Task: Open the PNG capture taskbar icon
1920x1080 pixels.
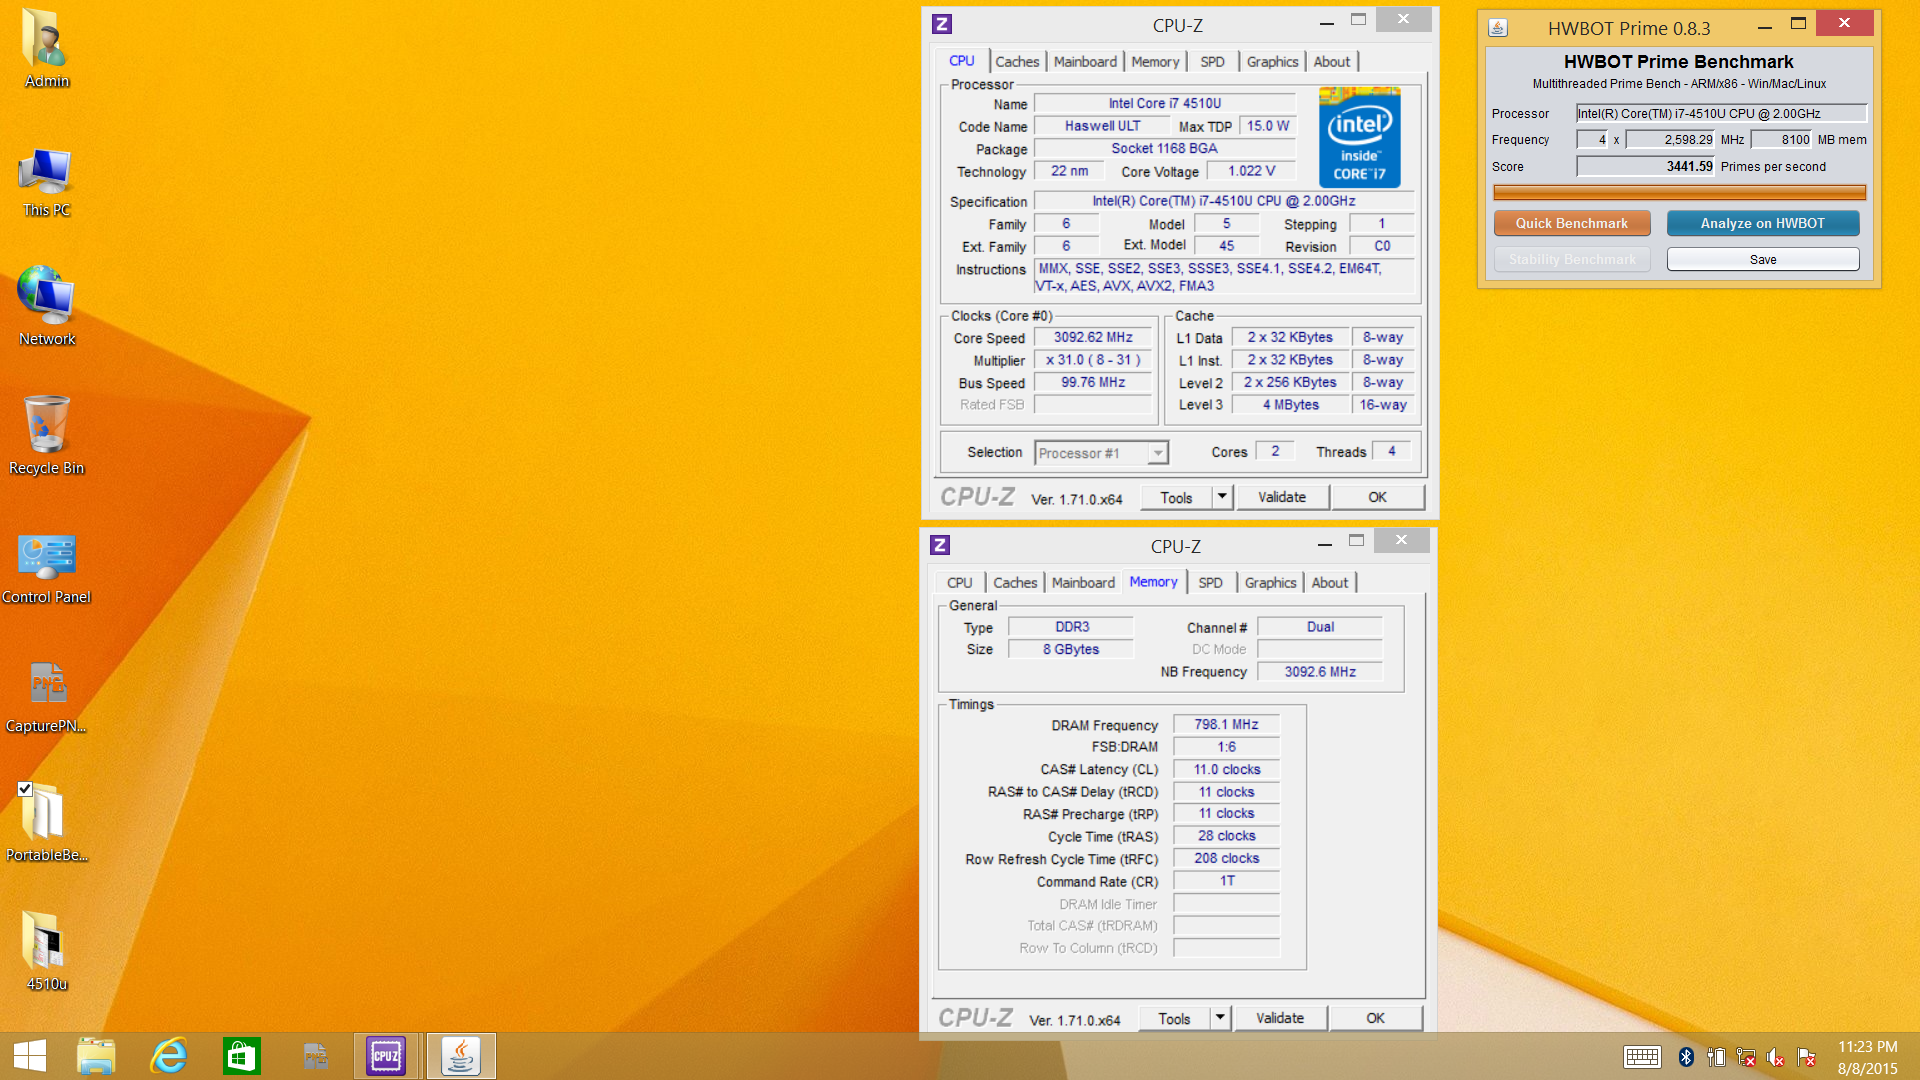Action: pyautogui.click(x=315, y=1056)
